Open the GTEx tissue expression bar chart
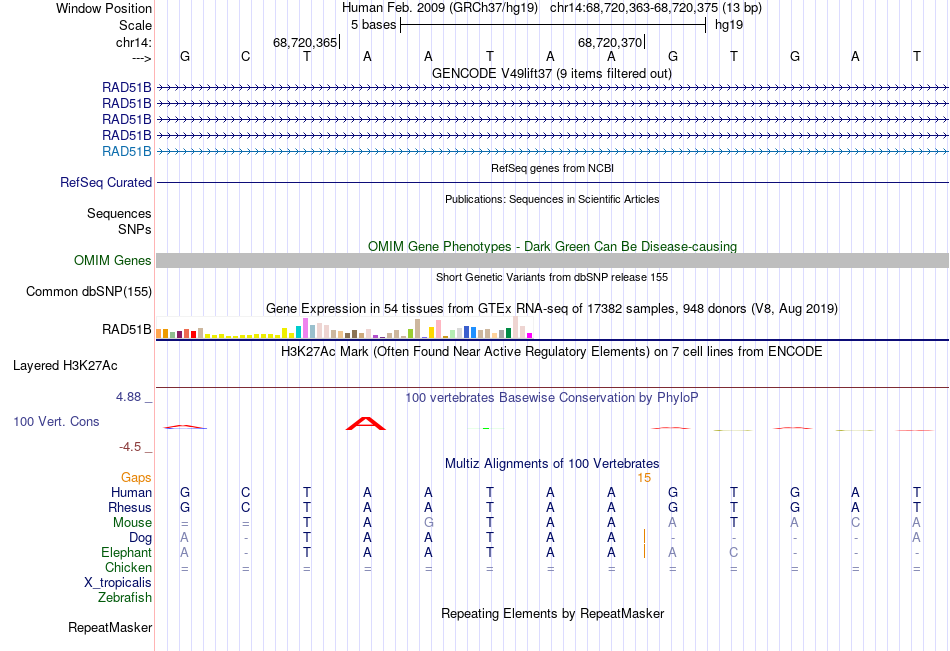The image size is (950, 651). [344, 327]
